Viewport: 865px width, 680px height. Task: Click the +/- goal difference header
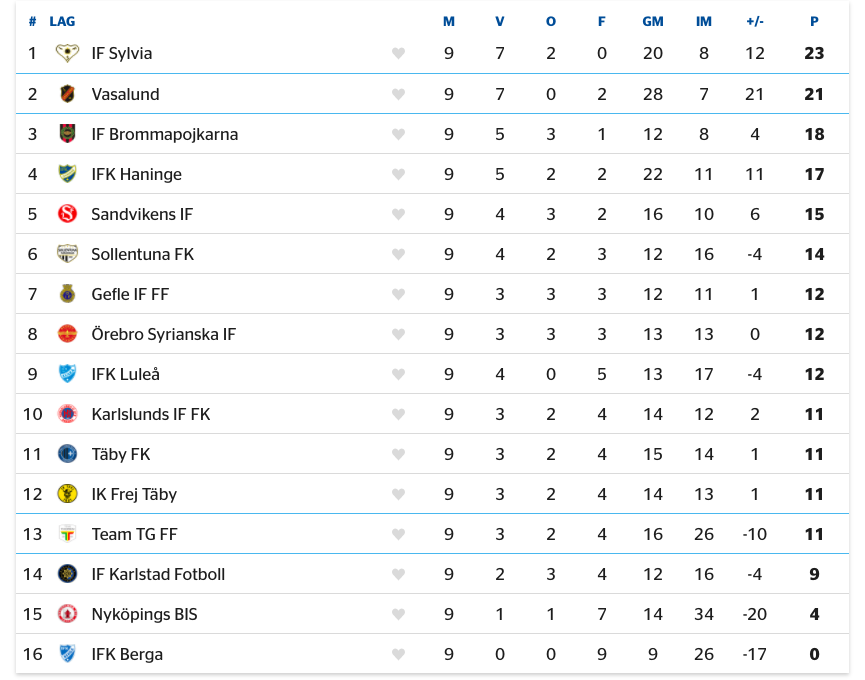755,22
